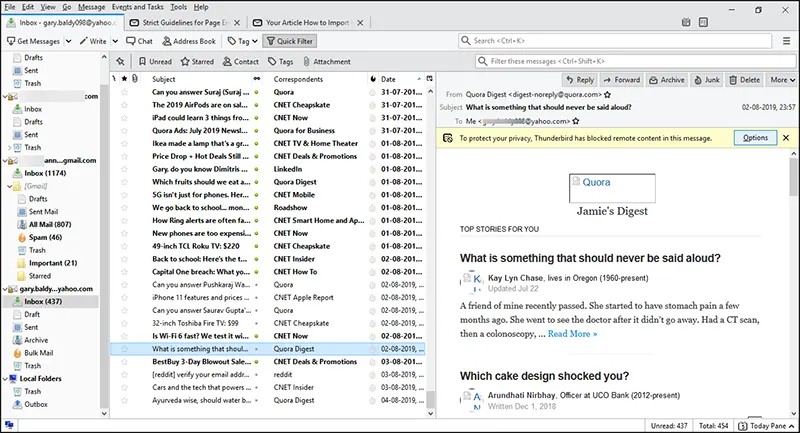Open the Chat toolbar button

pyautogui.click(x=139, y=41)
